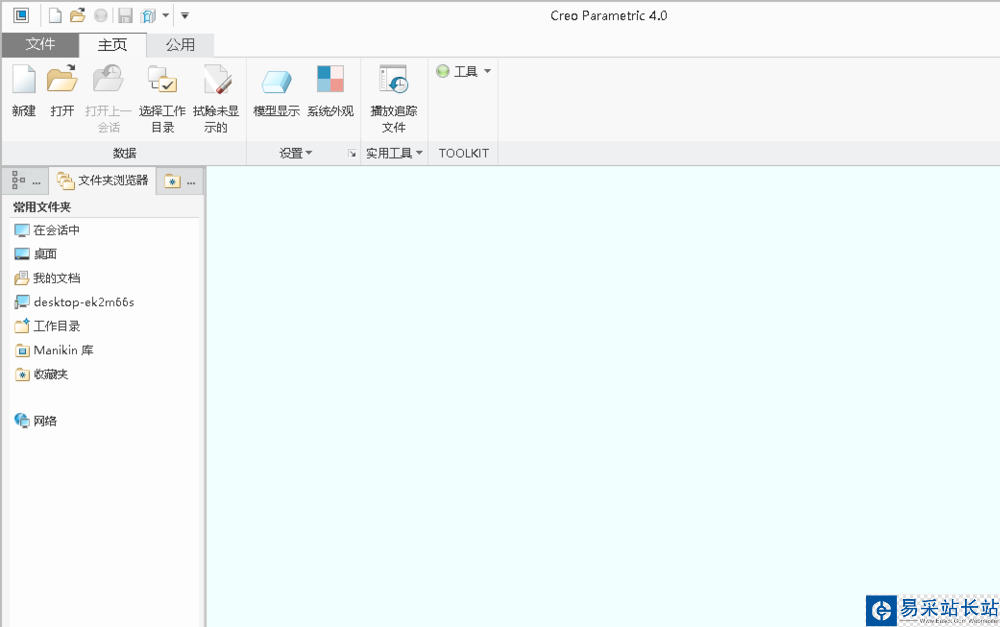Image resolution: width=1000 pixels, height=627 pixels.
Task: Click the 选择工作目录 ribbon button
Action: click(x=163, y=98)
